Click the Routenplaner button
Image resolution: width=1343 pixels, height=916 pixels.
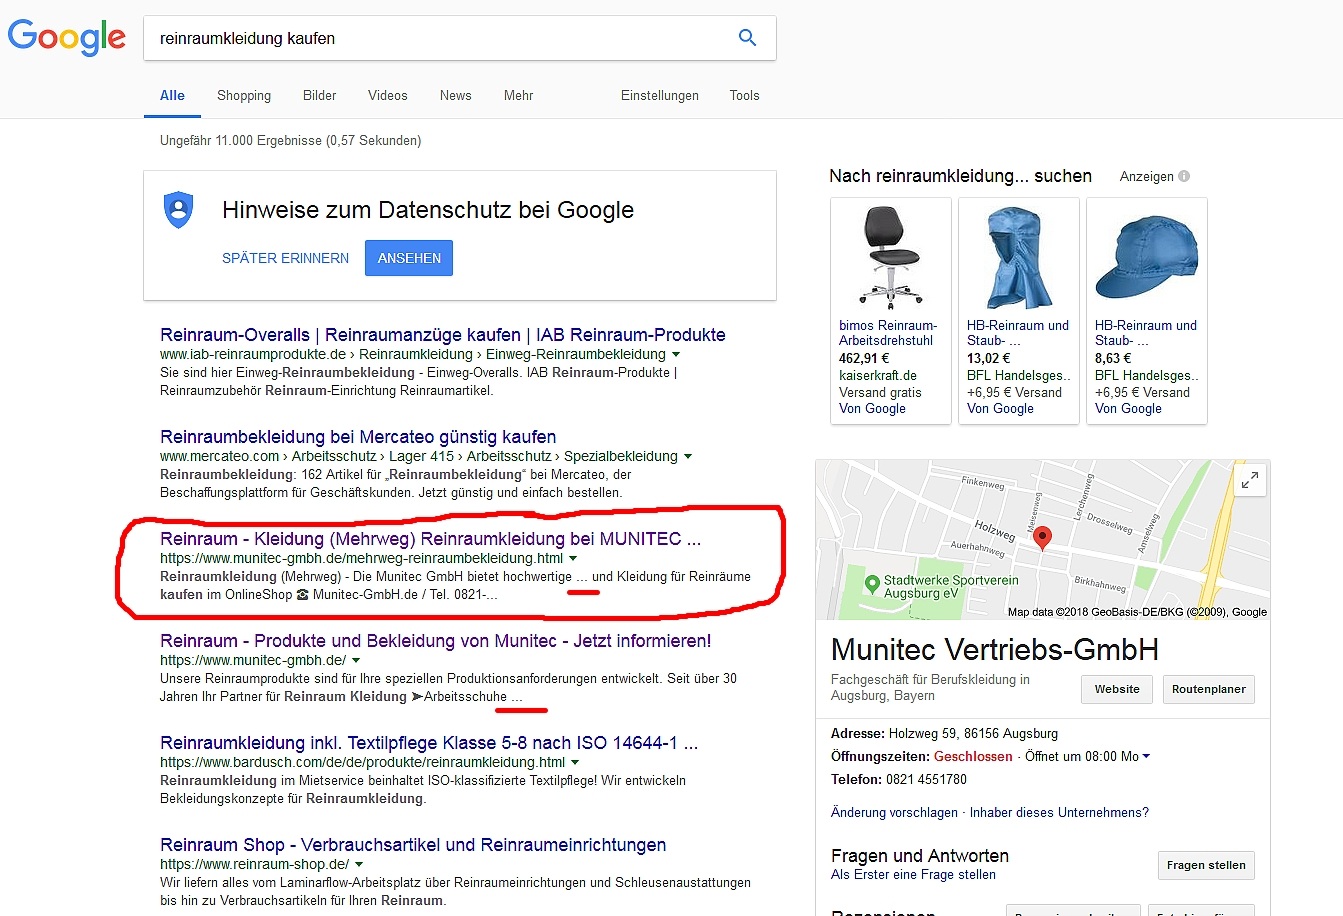click(x=1209, y=689)
